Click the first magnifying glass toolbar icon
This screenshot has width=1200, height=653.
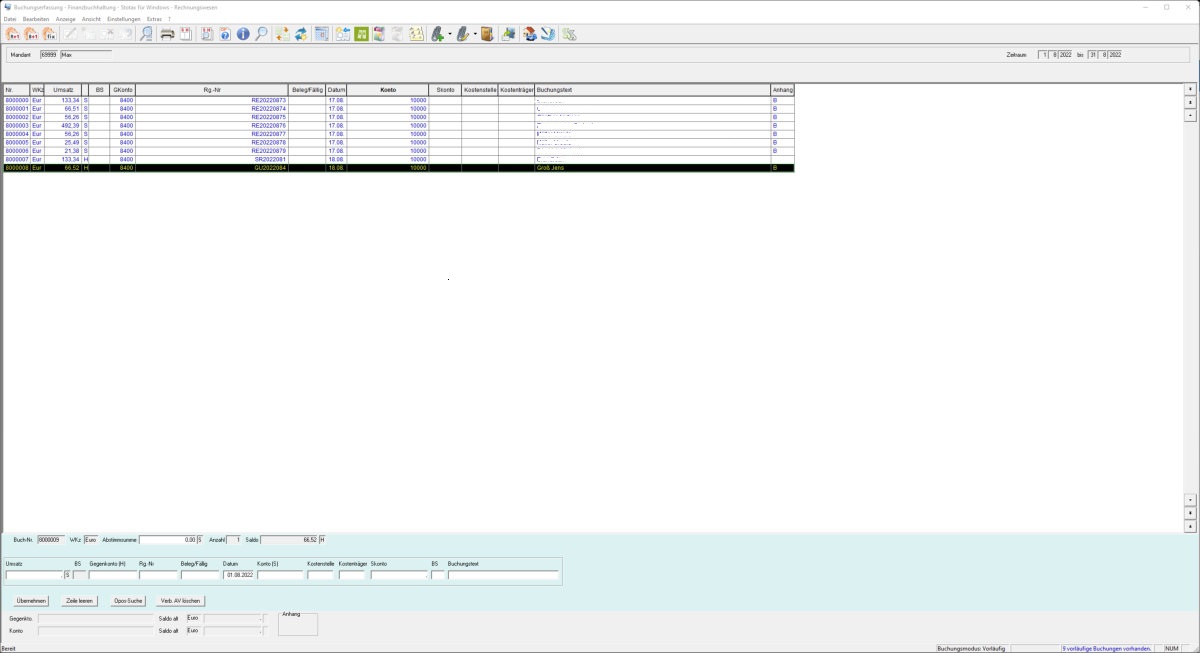coord(146,34)
